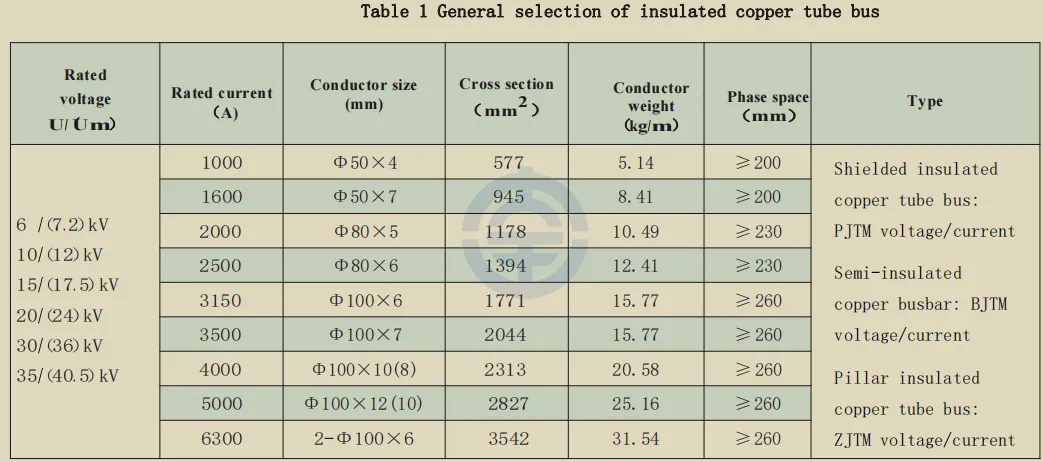Click the 'Cross section' header cell
1043x462 pixels.
[x=506, y=96]
